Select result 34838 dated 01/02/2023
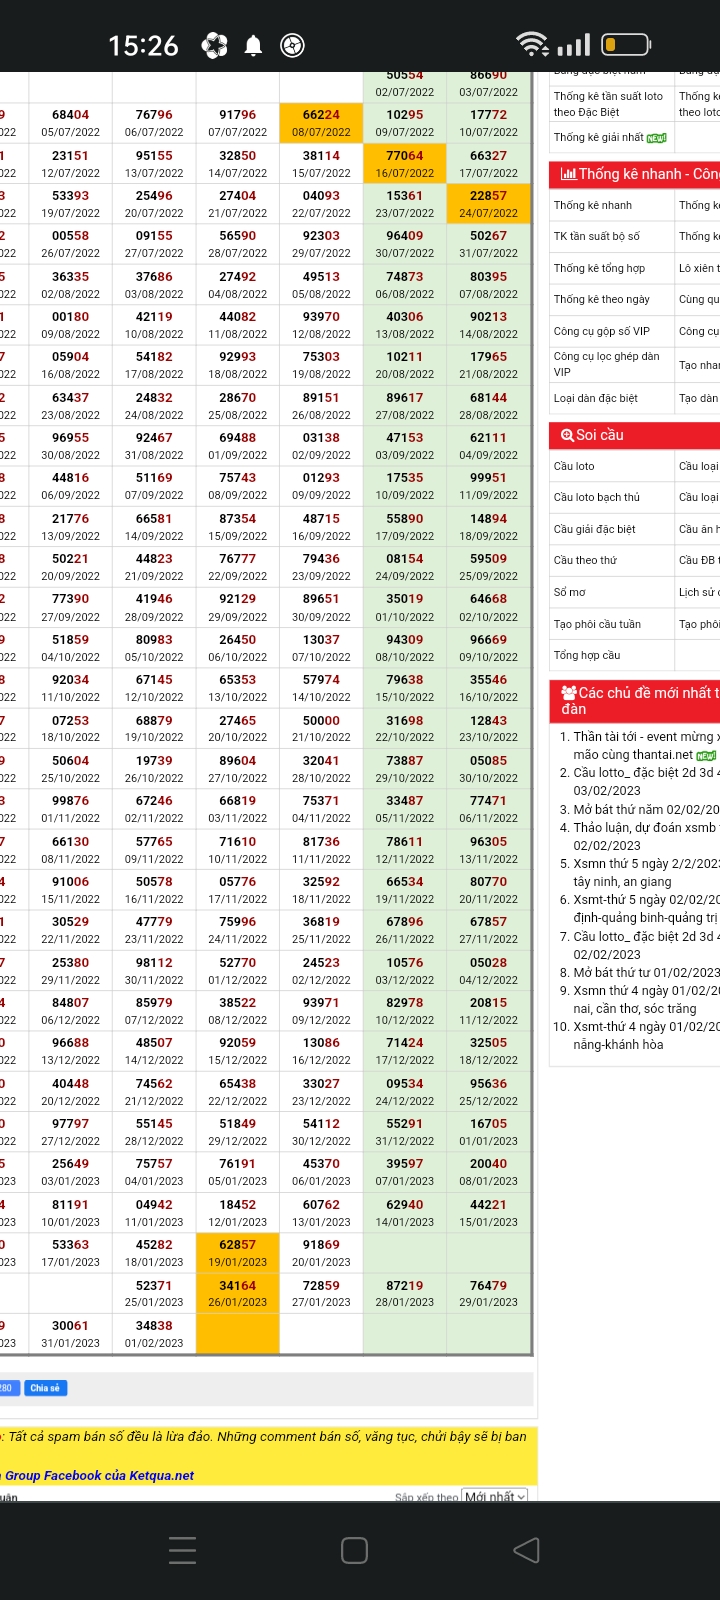Viewport: 720px width, 1600px height. [x=154, y=1334]
